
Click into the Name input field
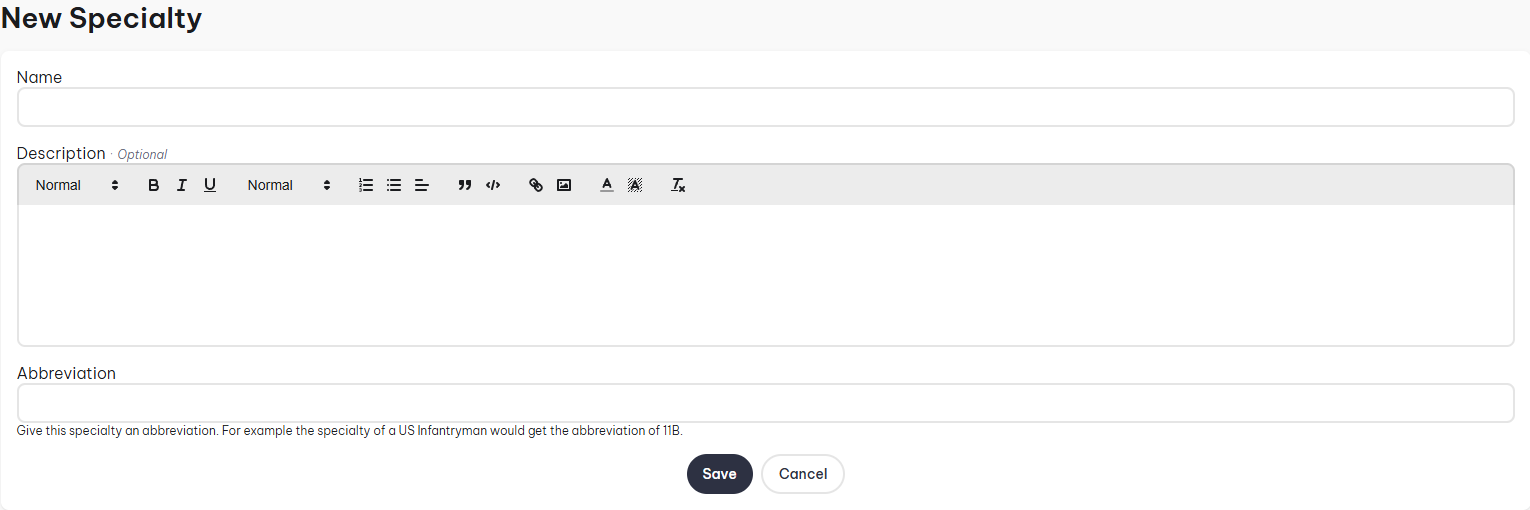[765, 107]
